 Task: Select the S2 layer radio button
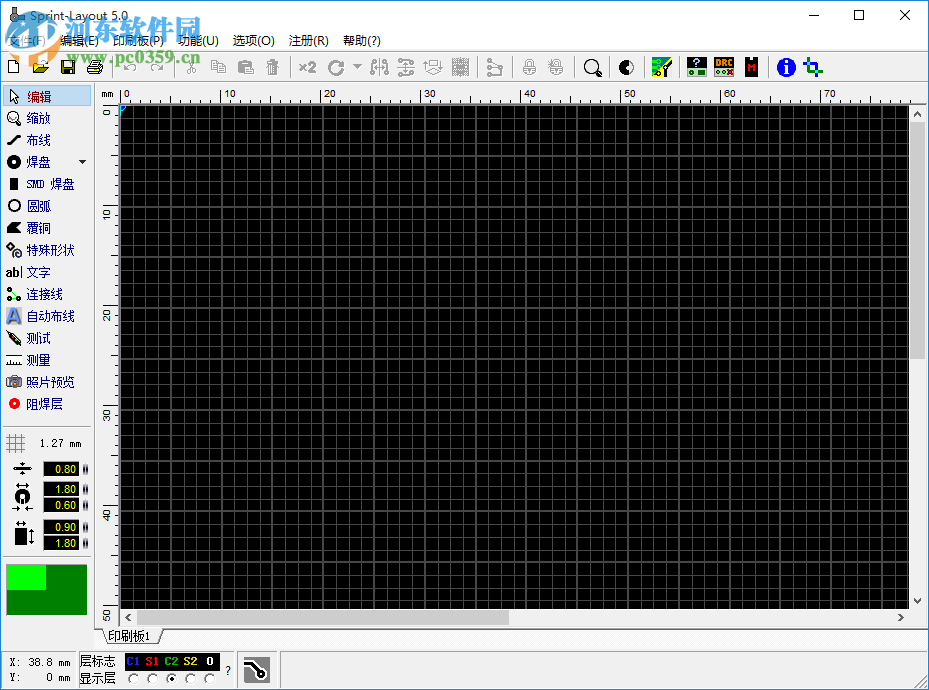coord(190,679)
